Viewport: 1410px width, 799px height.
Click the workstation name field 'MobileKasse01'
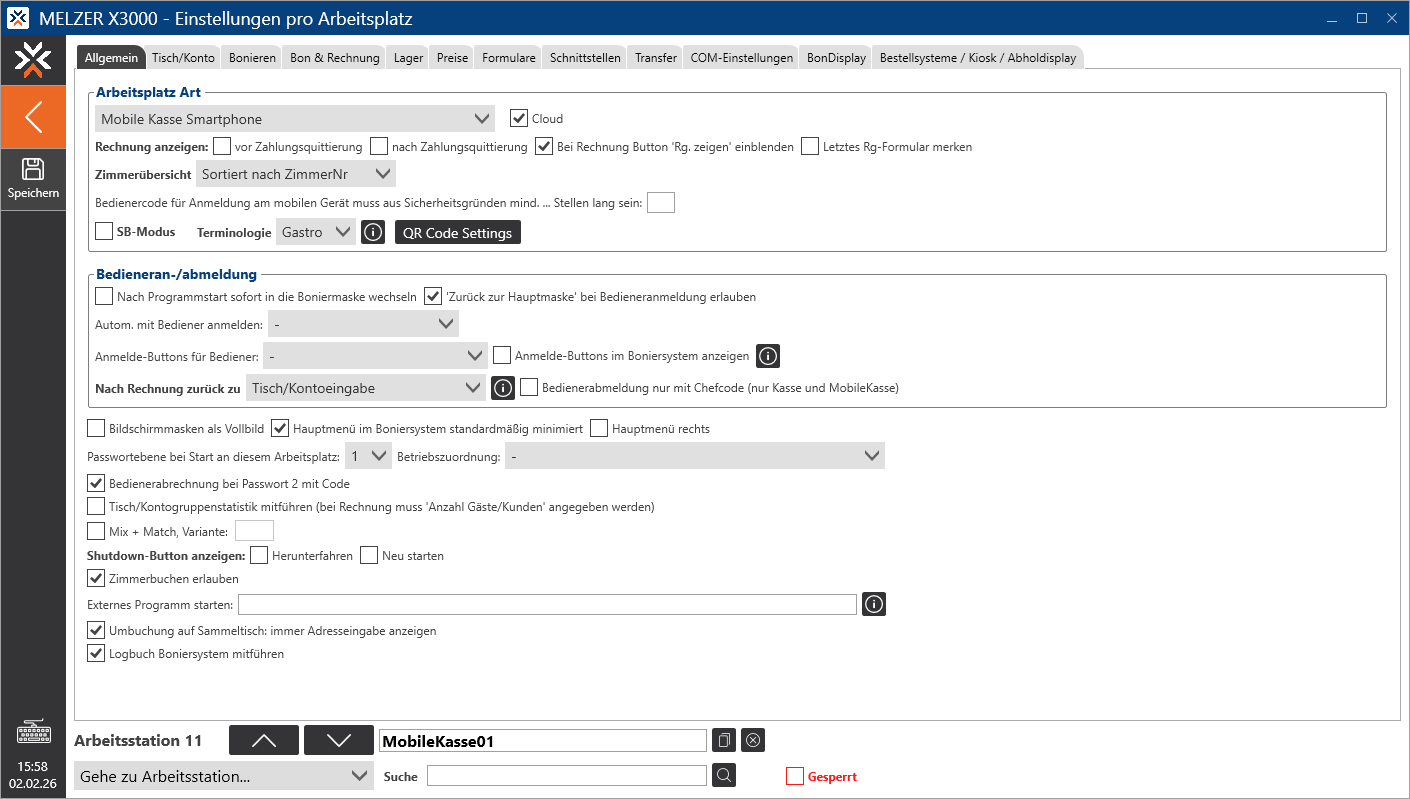pyautogui.click(x=543, y=741)
